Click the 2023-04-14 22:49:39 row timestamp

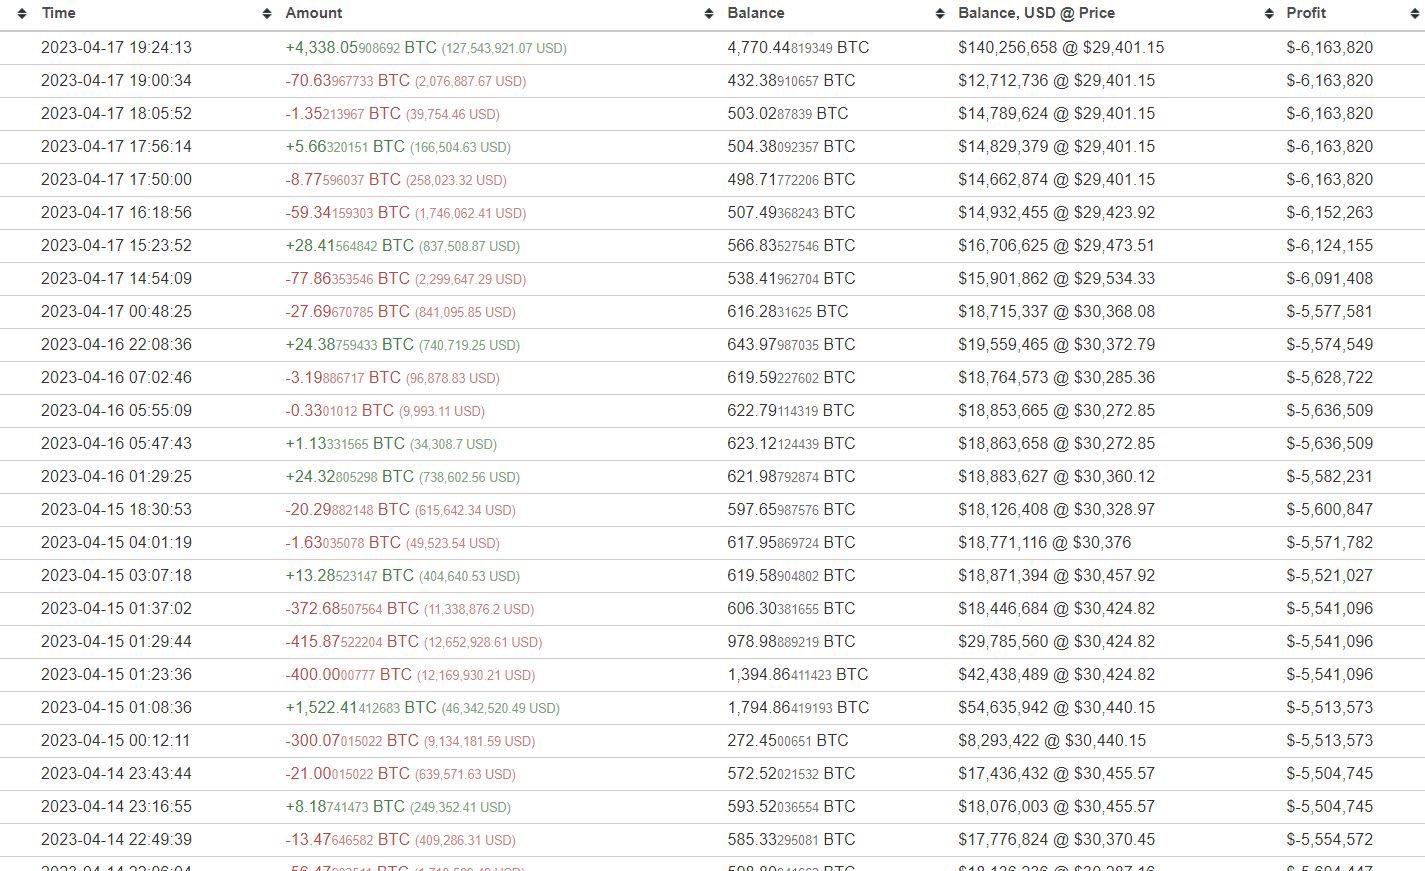coord(116,840)
